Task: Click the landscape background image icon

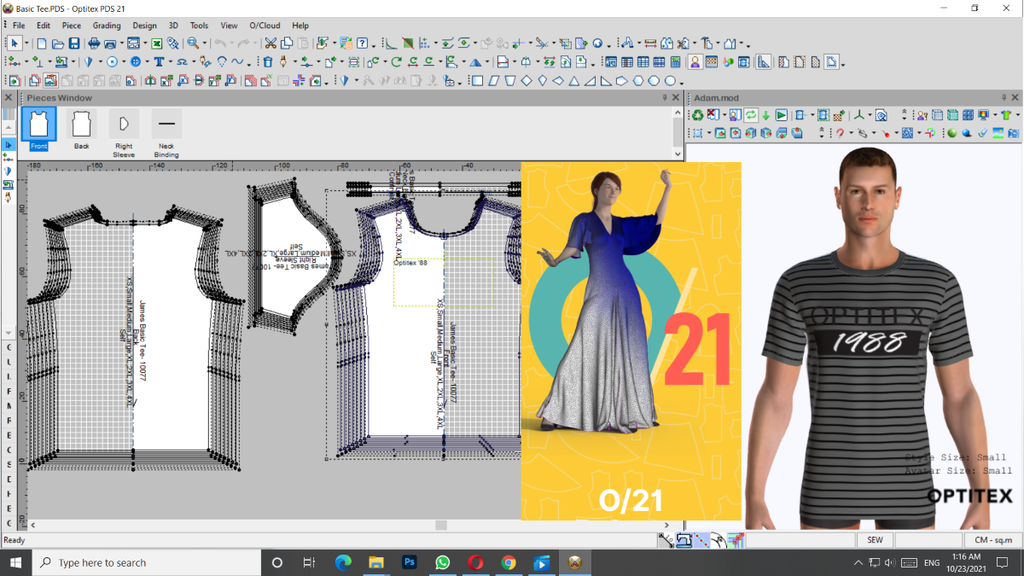Action: [998, 133]
